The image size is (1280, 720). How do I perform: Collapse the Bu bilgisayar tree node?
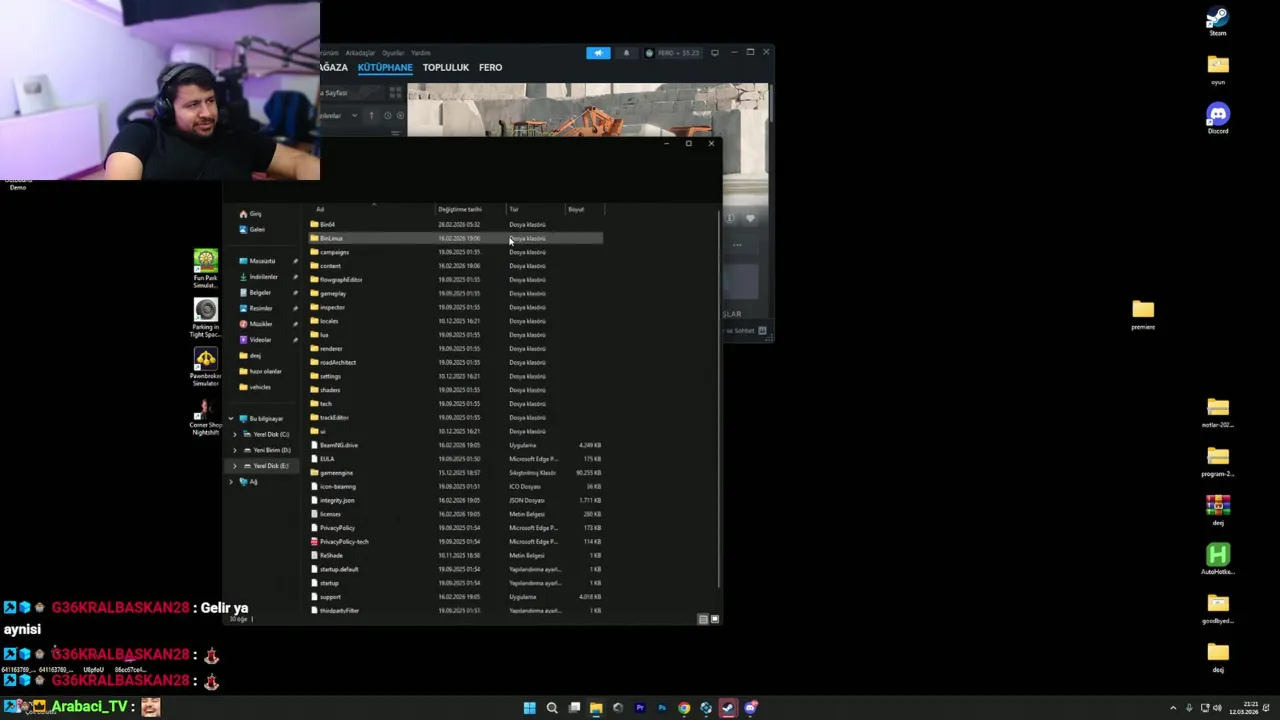pos(231,419)
